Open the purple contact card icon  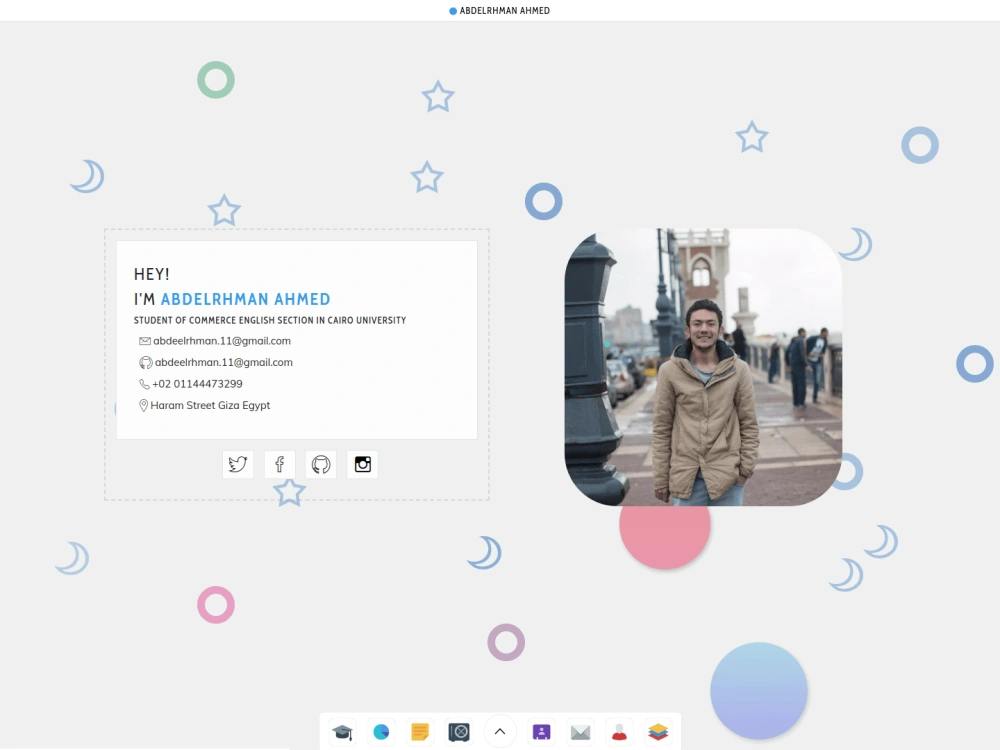pos(541,732)
